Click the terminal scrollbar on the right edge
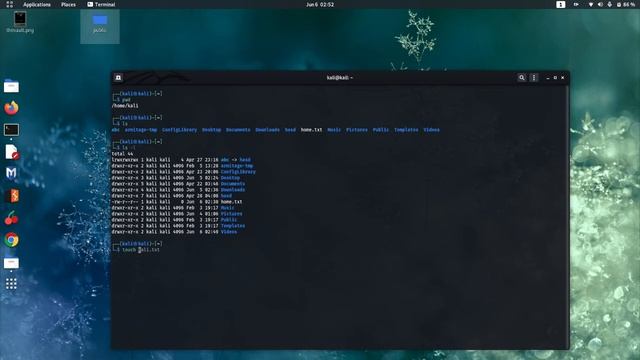This screenshot has width=640, height=360. [567, 216]
